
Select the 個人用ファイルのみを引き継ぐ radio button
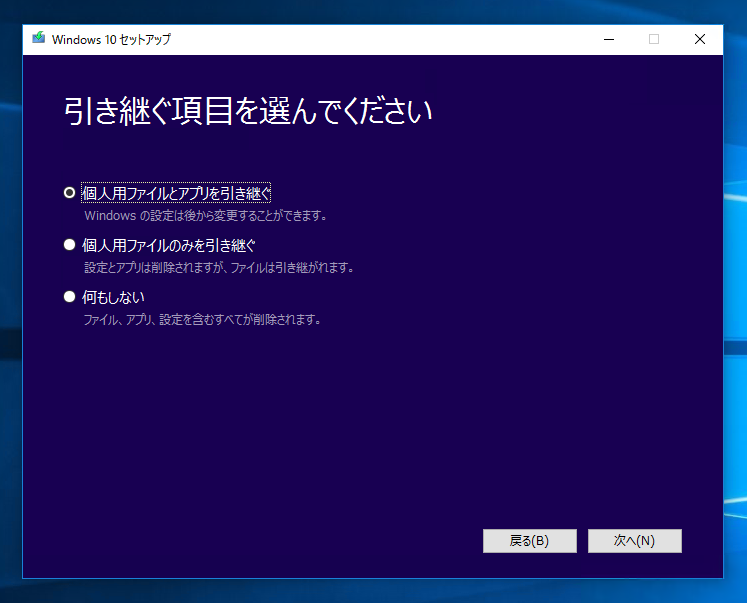click(x=70, y=245)
